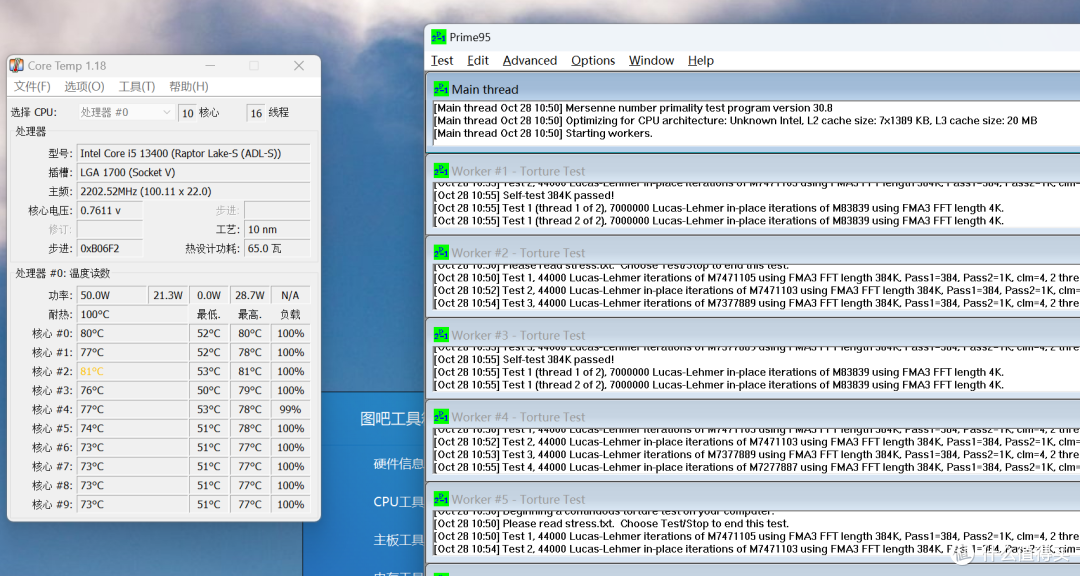Click the Worker #4 window icon
1080x576 pixels.
441,417
